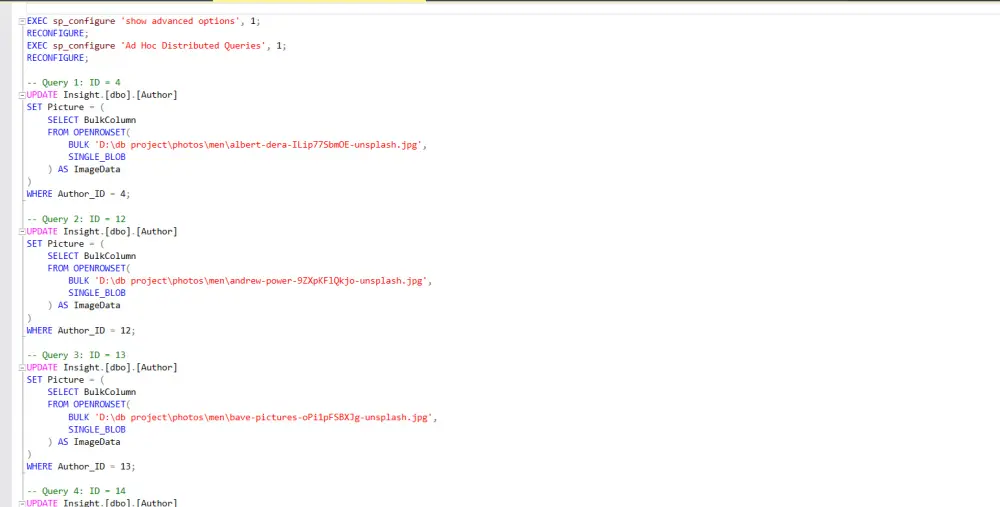Click ') AS ImageData' in Query 1 block
Screen dimensions: 1000x507
pos(84,169)
